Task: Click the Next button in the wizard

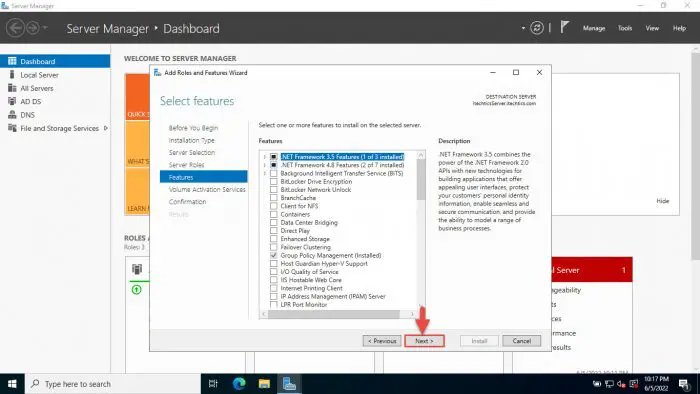Action: 424,341
